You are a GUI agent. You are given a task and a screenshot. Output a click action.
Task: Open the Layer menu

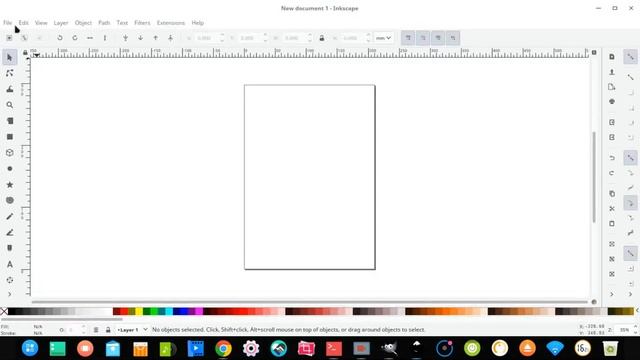click(x=61, y=23)
